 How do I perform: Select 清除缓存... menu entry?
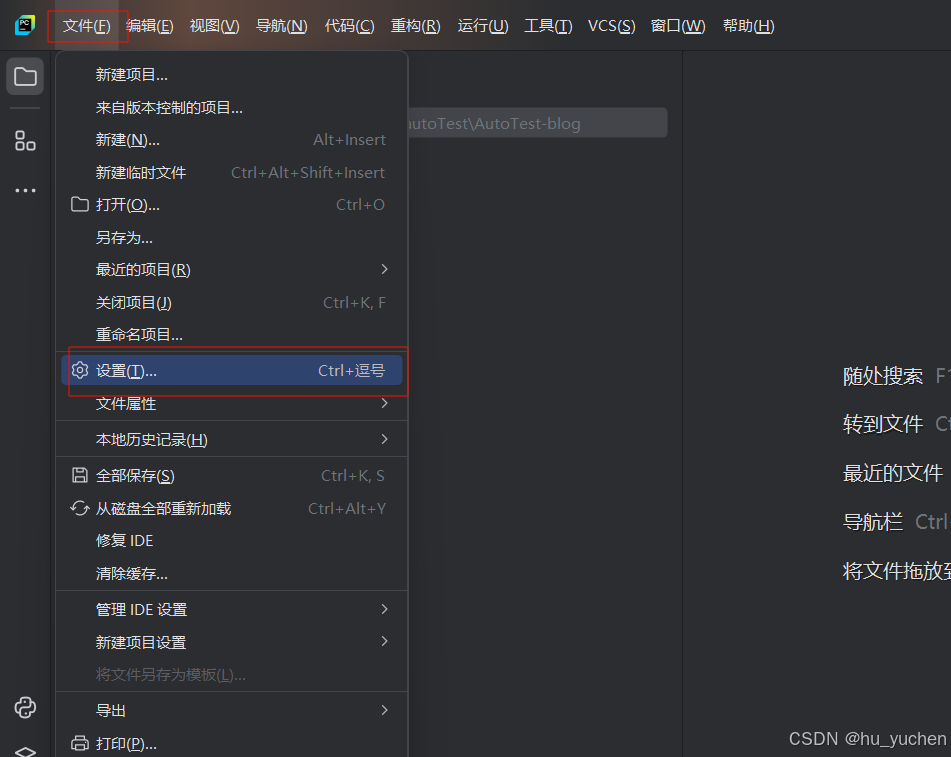131,573
